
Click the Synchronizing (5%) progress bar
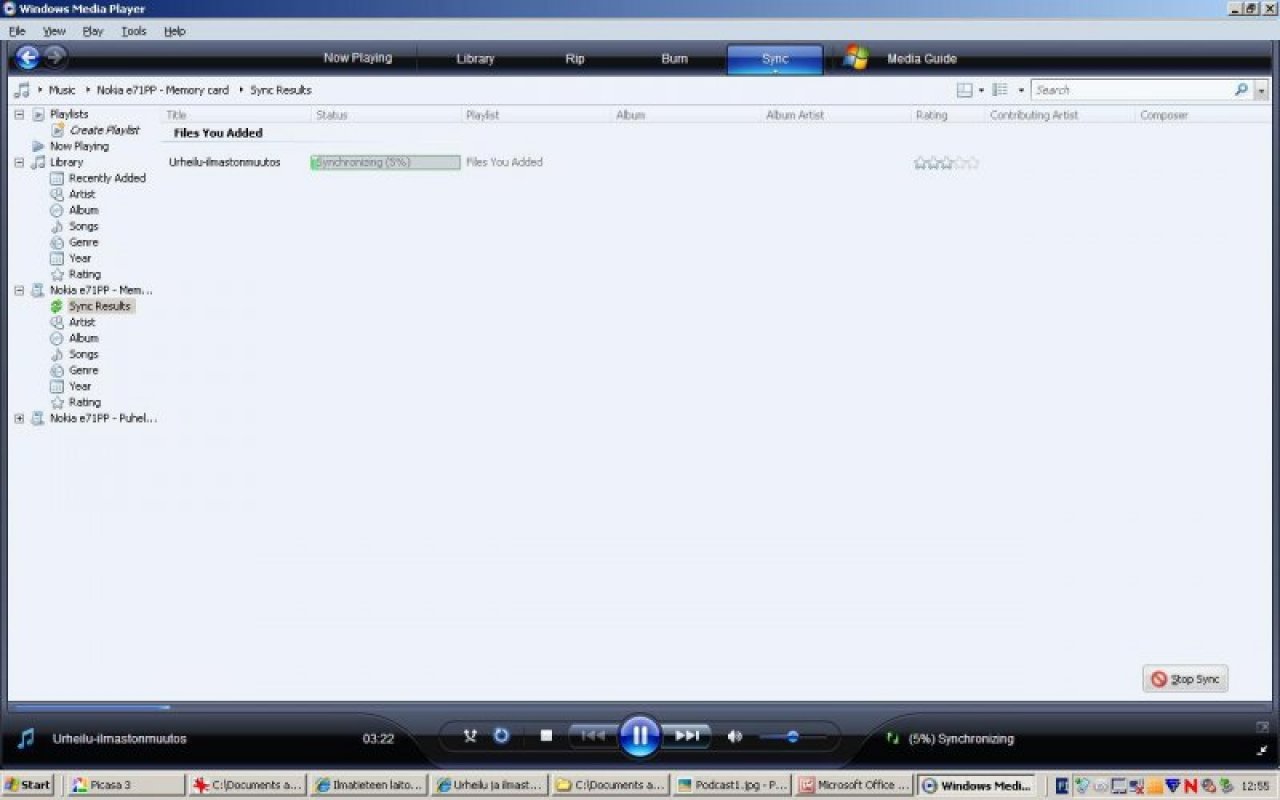point(386,162)
